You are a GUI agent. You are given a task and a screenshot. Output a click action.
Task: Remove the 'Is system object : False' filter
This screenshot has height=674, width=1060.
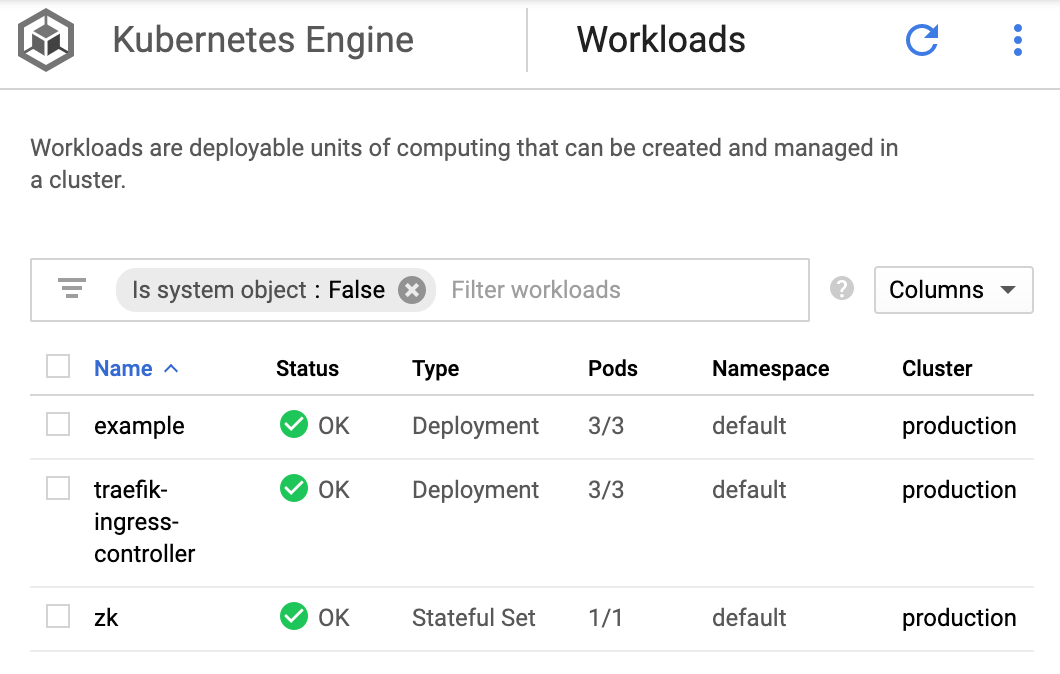411,290
